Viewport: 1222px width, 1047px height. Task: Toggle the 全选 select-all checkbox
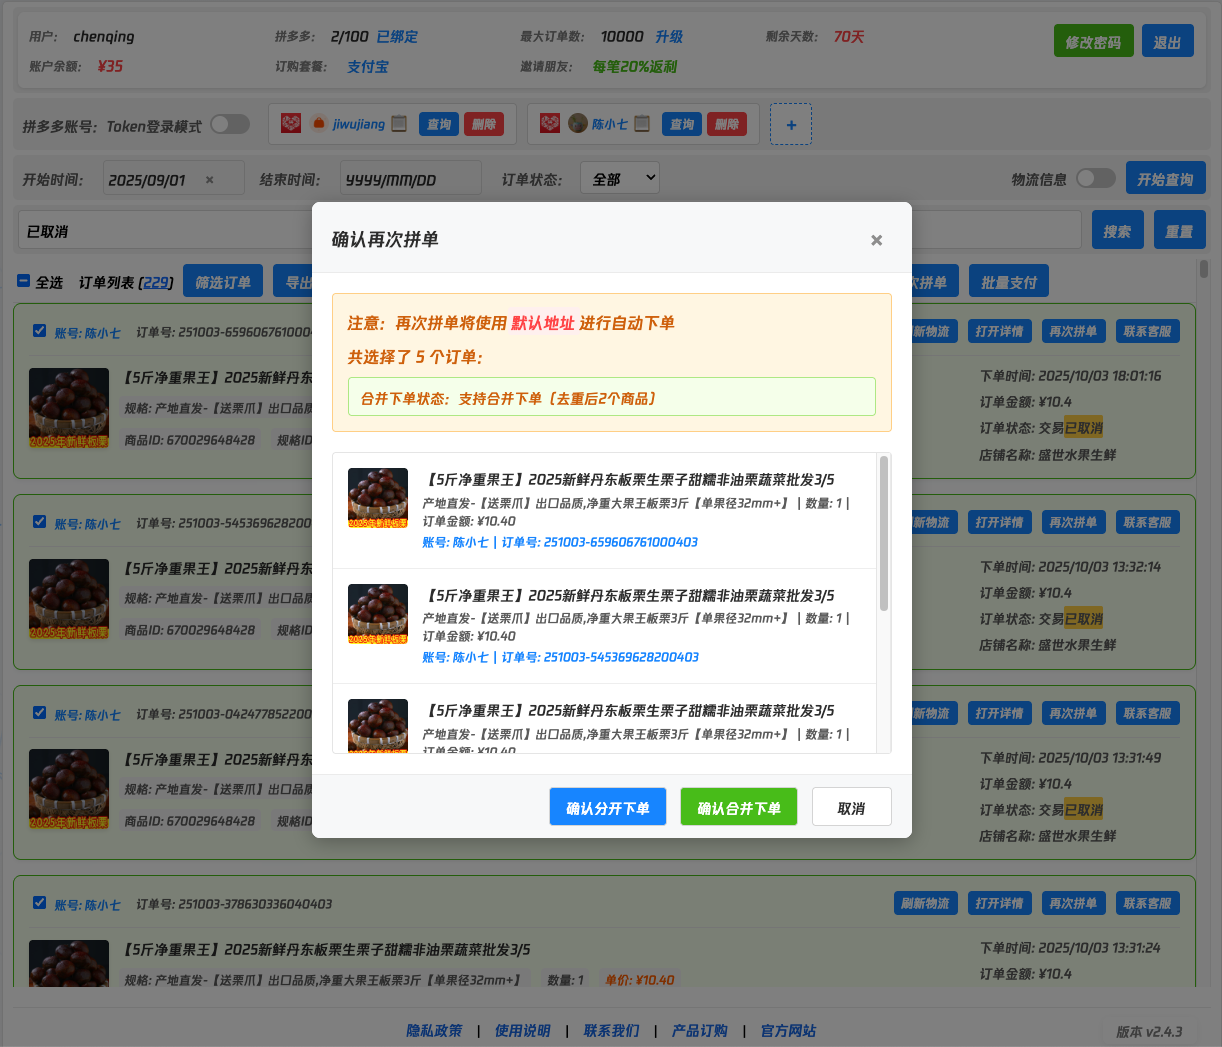pos(24,281)
